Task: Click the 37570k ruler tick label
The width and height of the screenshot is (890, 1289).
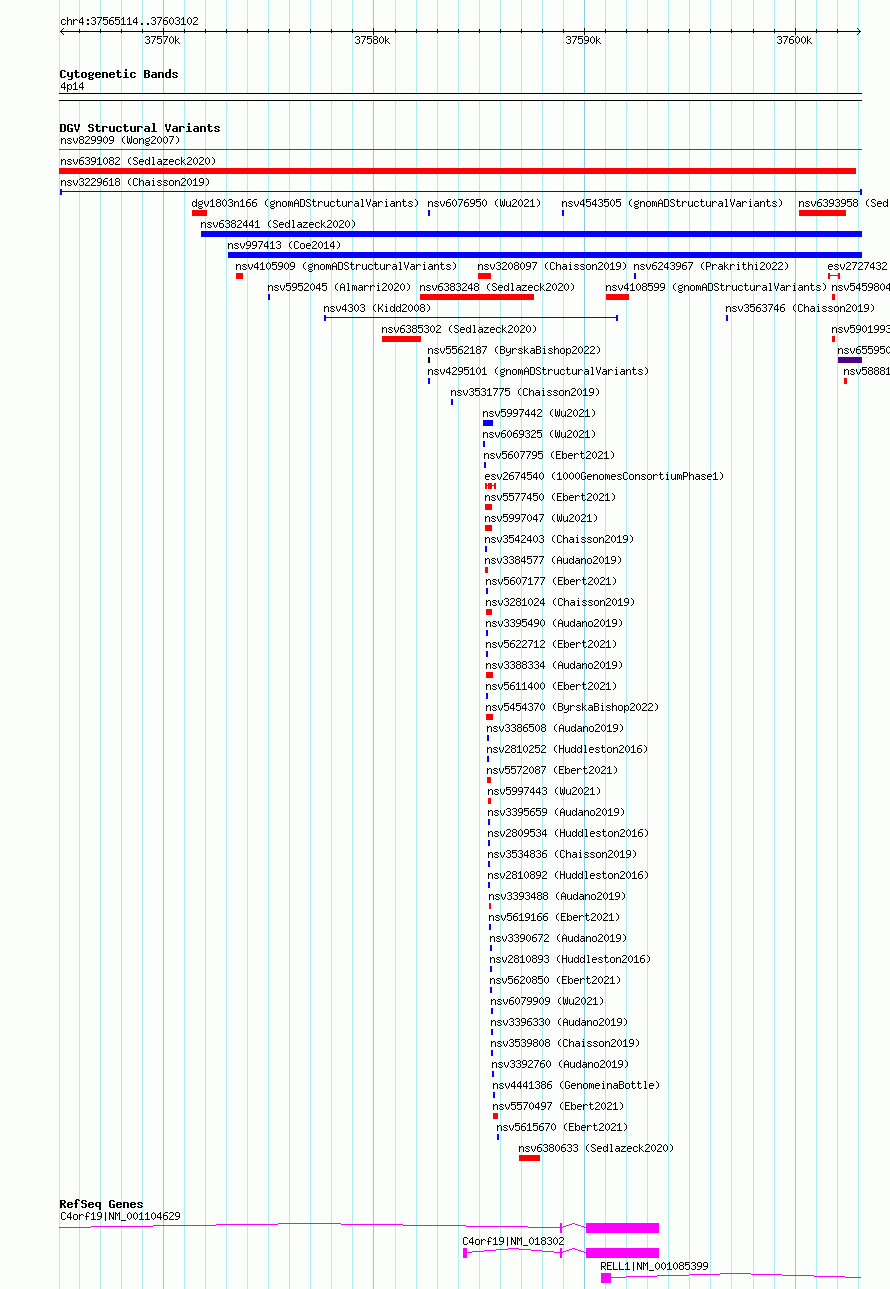Action: click(162, 40)
